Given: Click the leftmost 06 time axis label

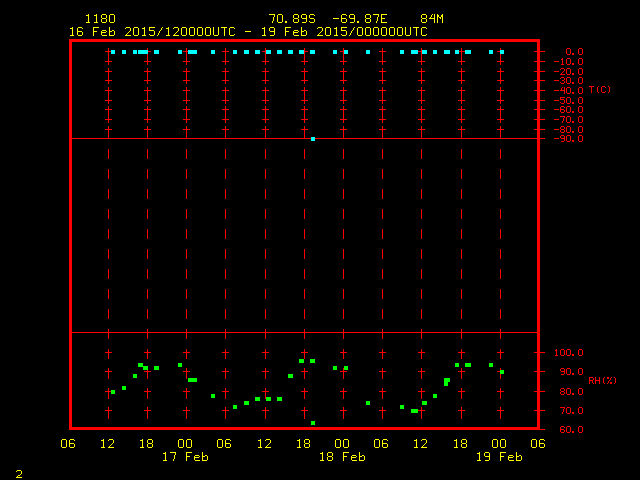Looking at the screenshot, I should click(68, 443).
